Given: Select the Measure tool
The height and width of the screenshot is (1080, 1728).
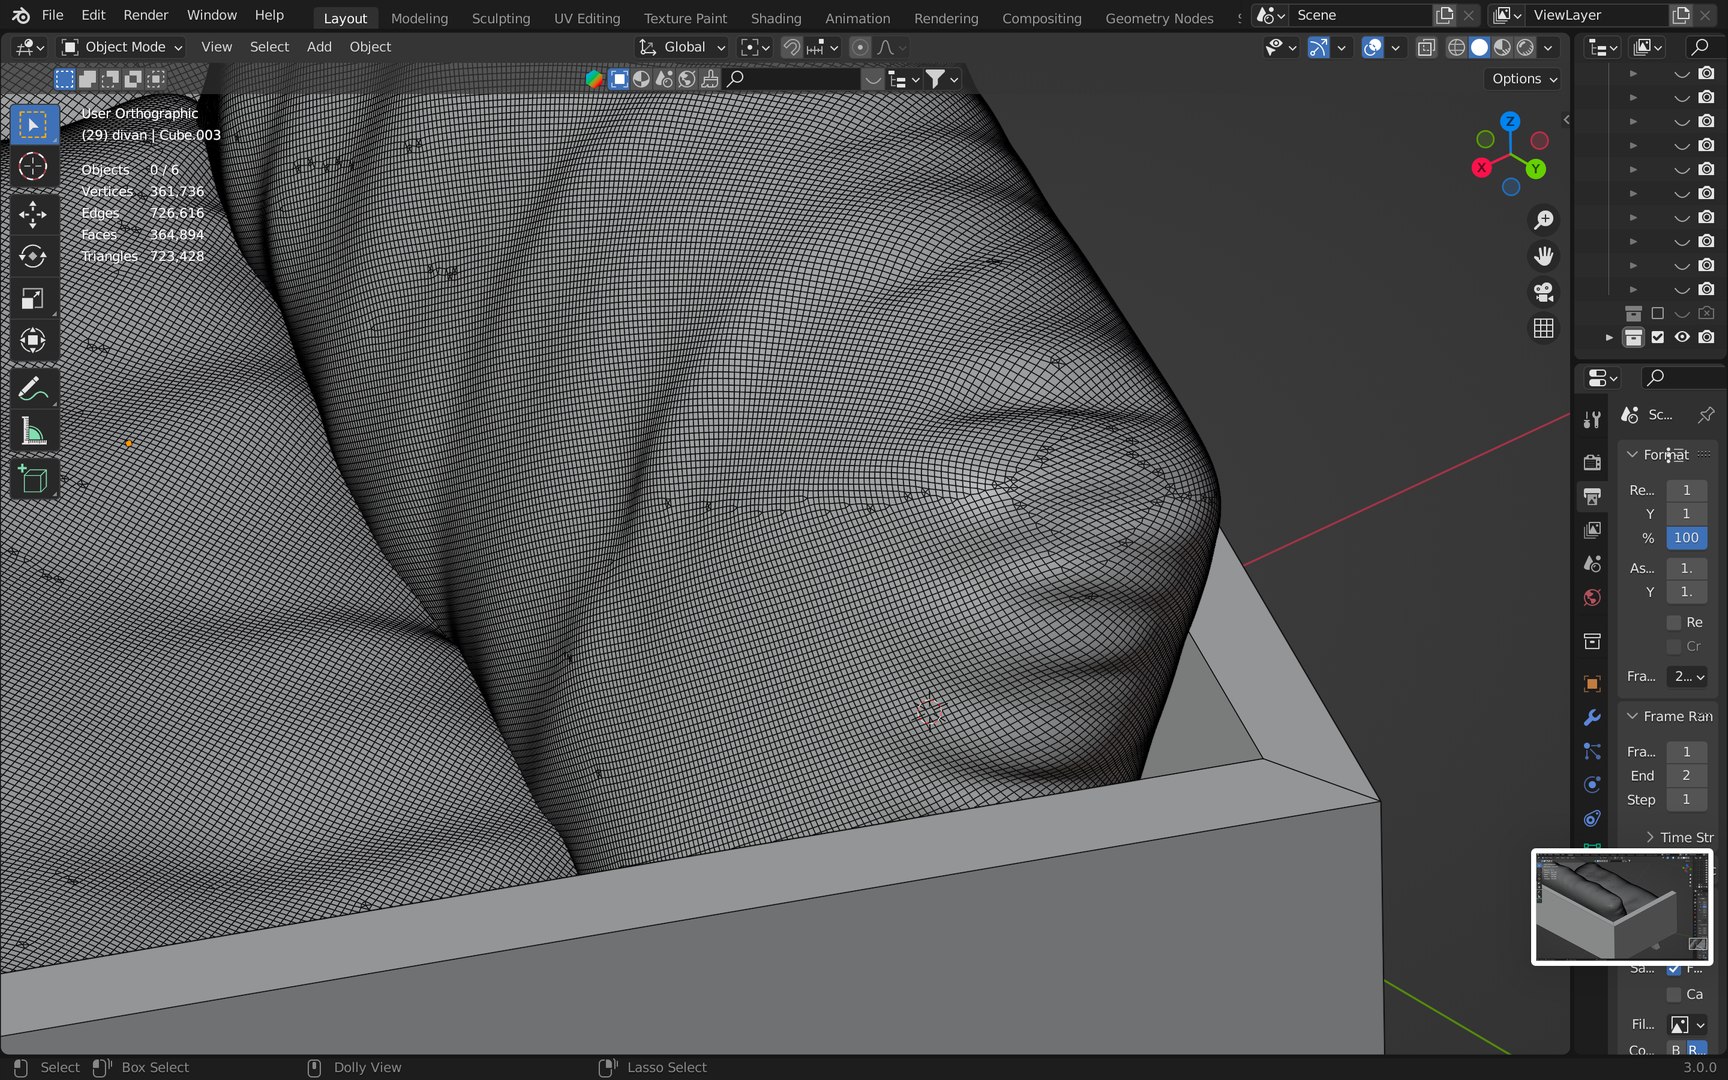Looking at the screenshot, I should (33, 431).
